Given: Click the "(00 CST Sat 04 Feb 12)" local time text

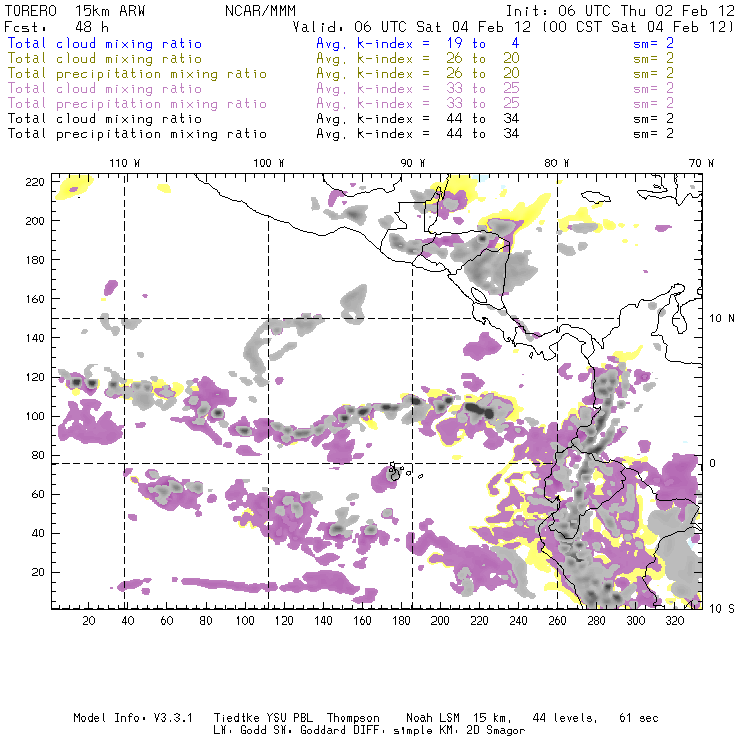Looking at the screenshot, I should 637,27.
